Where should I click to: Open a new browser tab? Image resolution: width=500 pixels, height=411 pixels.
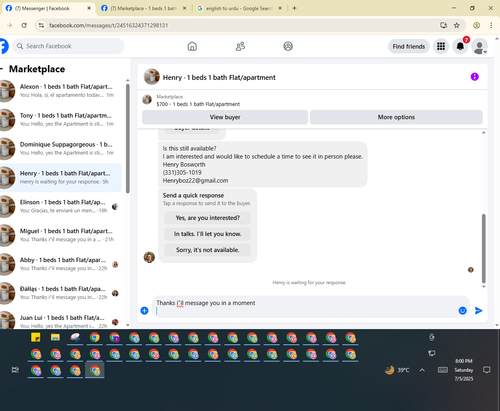[294, 8]
